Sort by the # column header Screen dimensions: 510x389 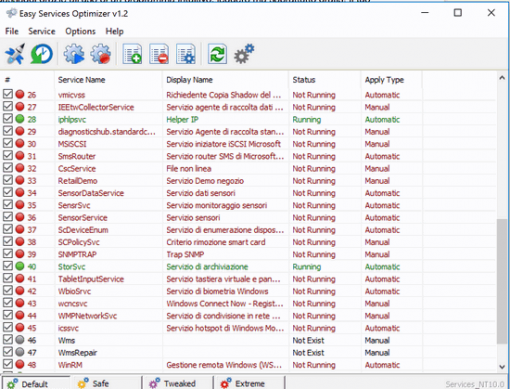(x=27, y=80)
